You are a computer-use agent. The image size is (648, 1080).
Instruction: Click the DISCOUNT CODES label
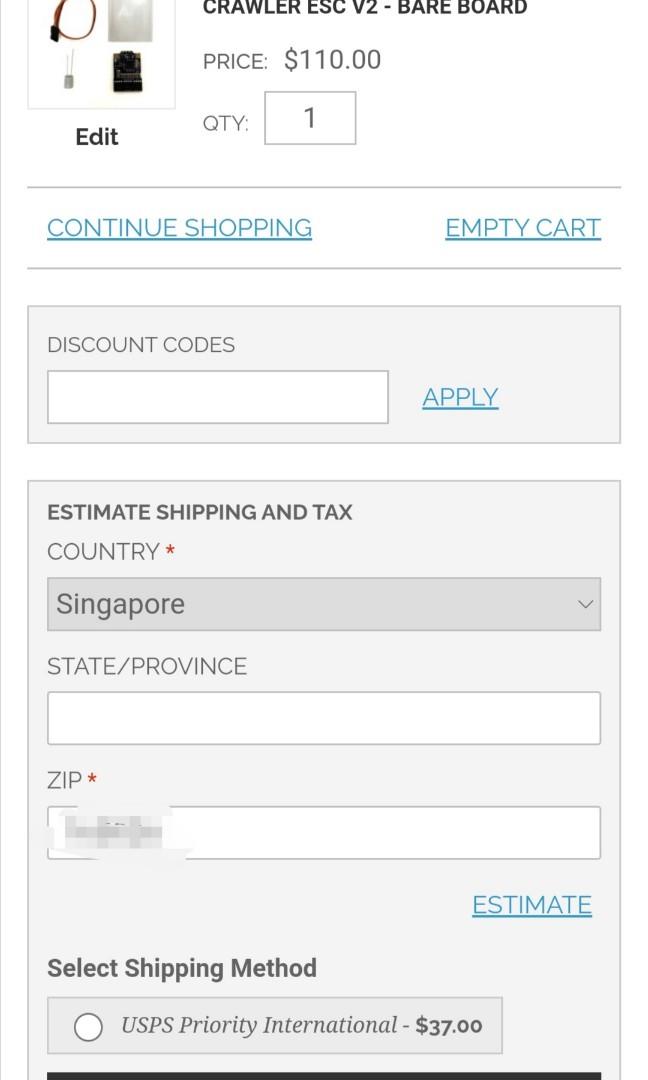(x=141, y=344)
